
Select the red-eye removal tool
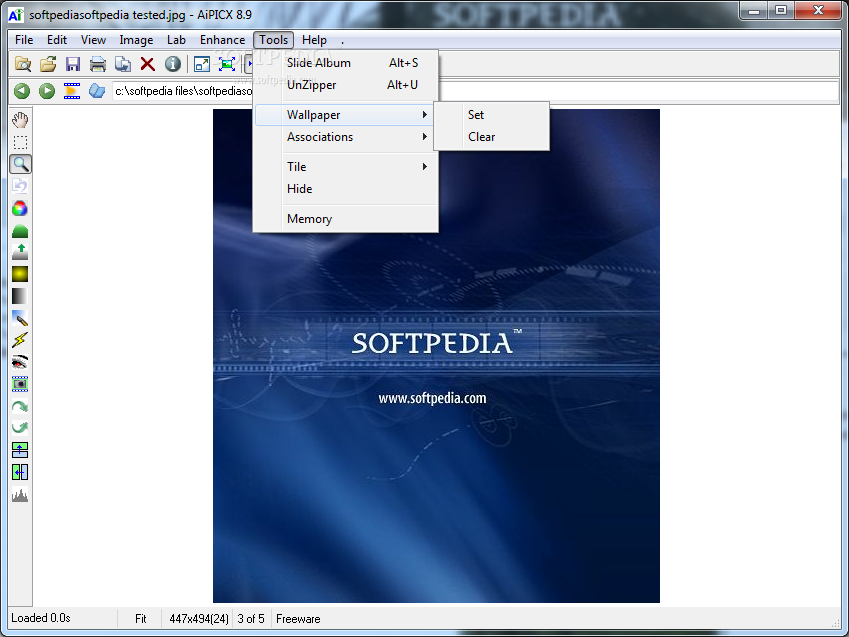click(x=20, y=362)
